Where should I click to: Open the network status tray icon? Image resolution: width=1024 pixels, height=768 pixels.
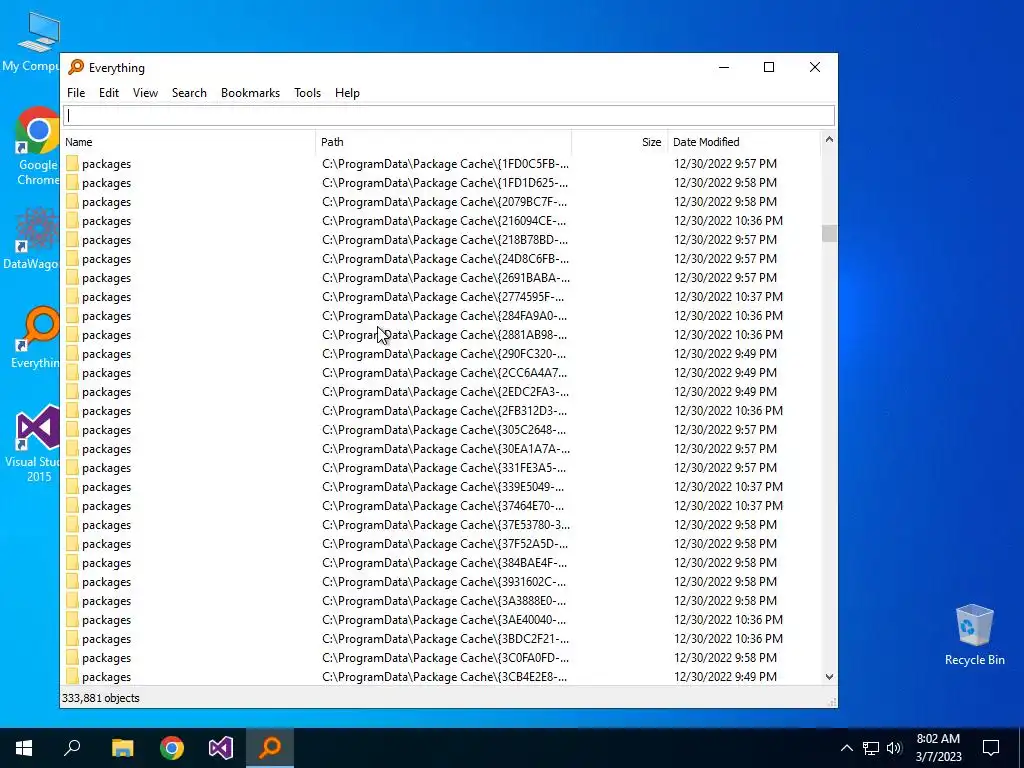coord(871,748)
